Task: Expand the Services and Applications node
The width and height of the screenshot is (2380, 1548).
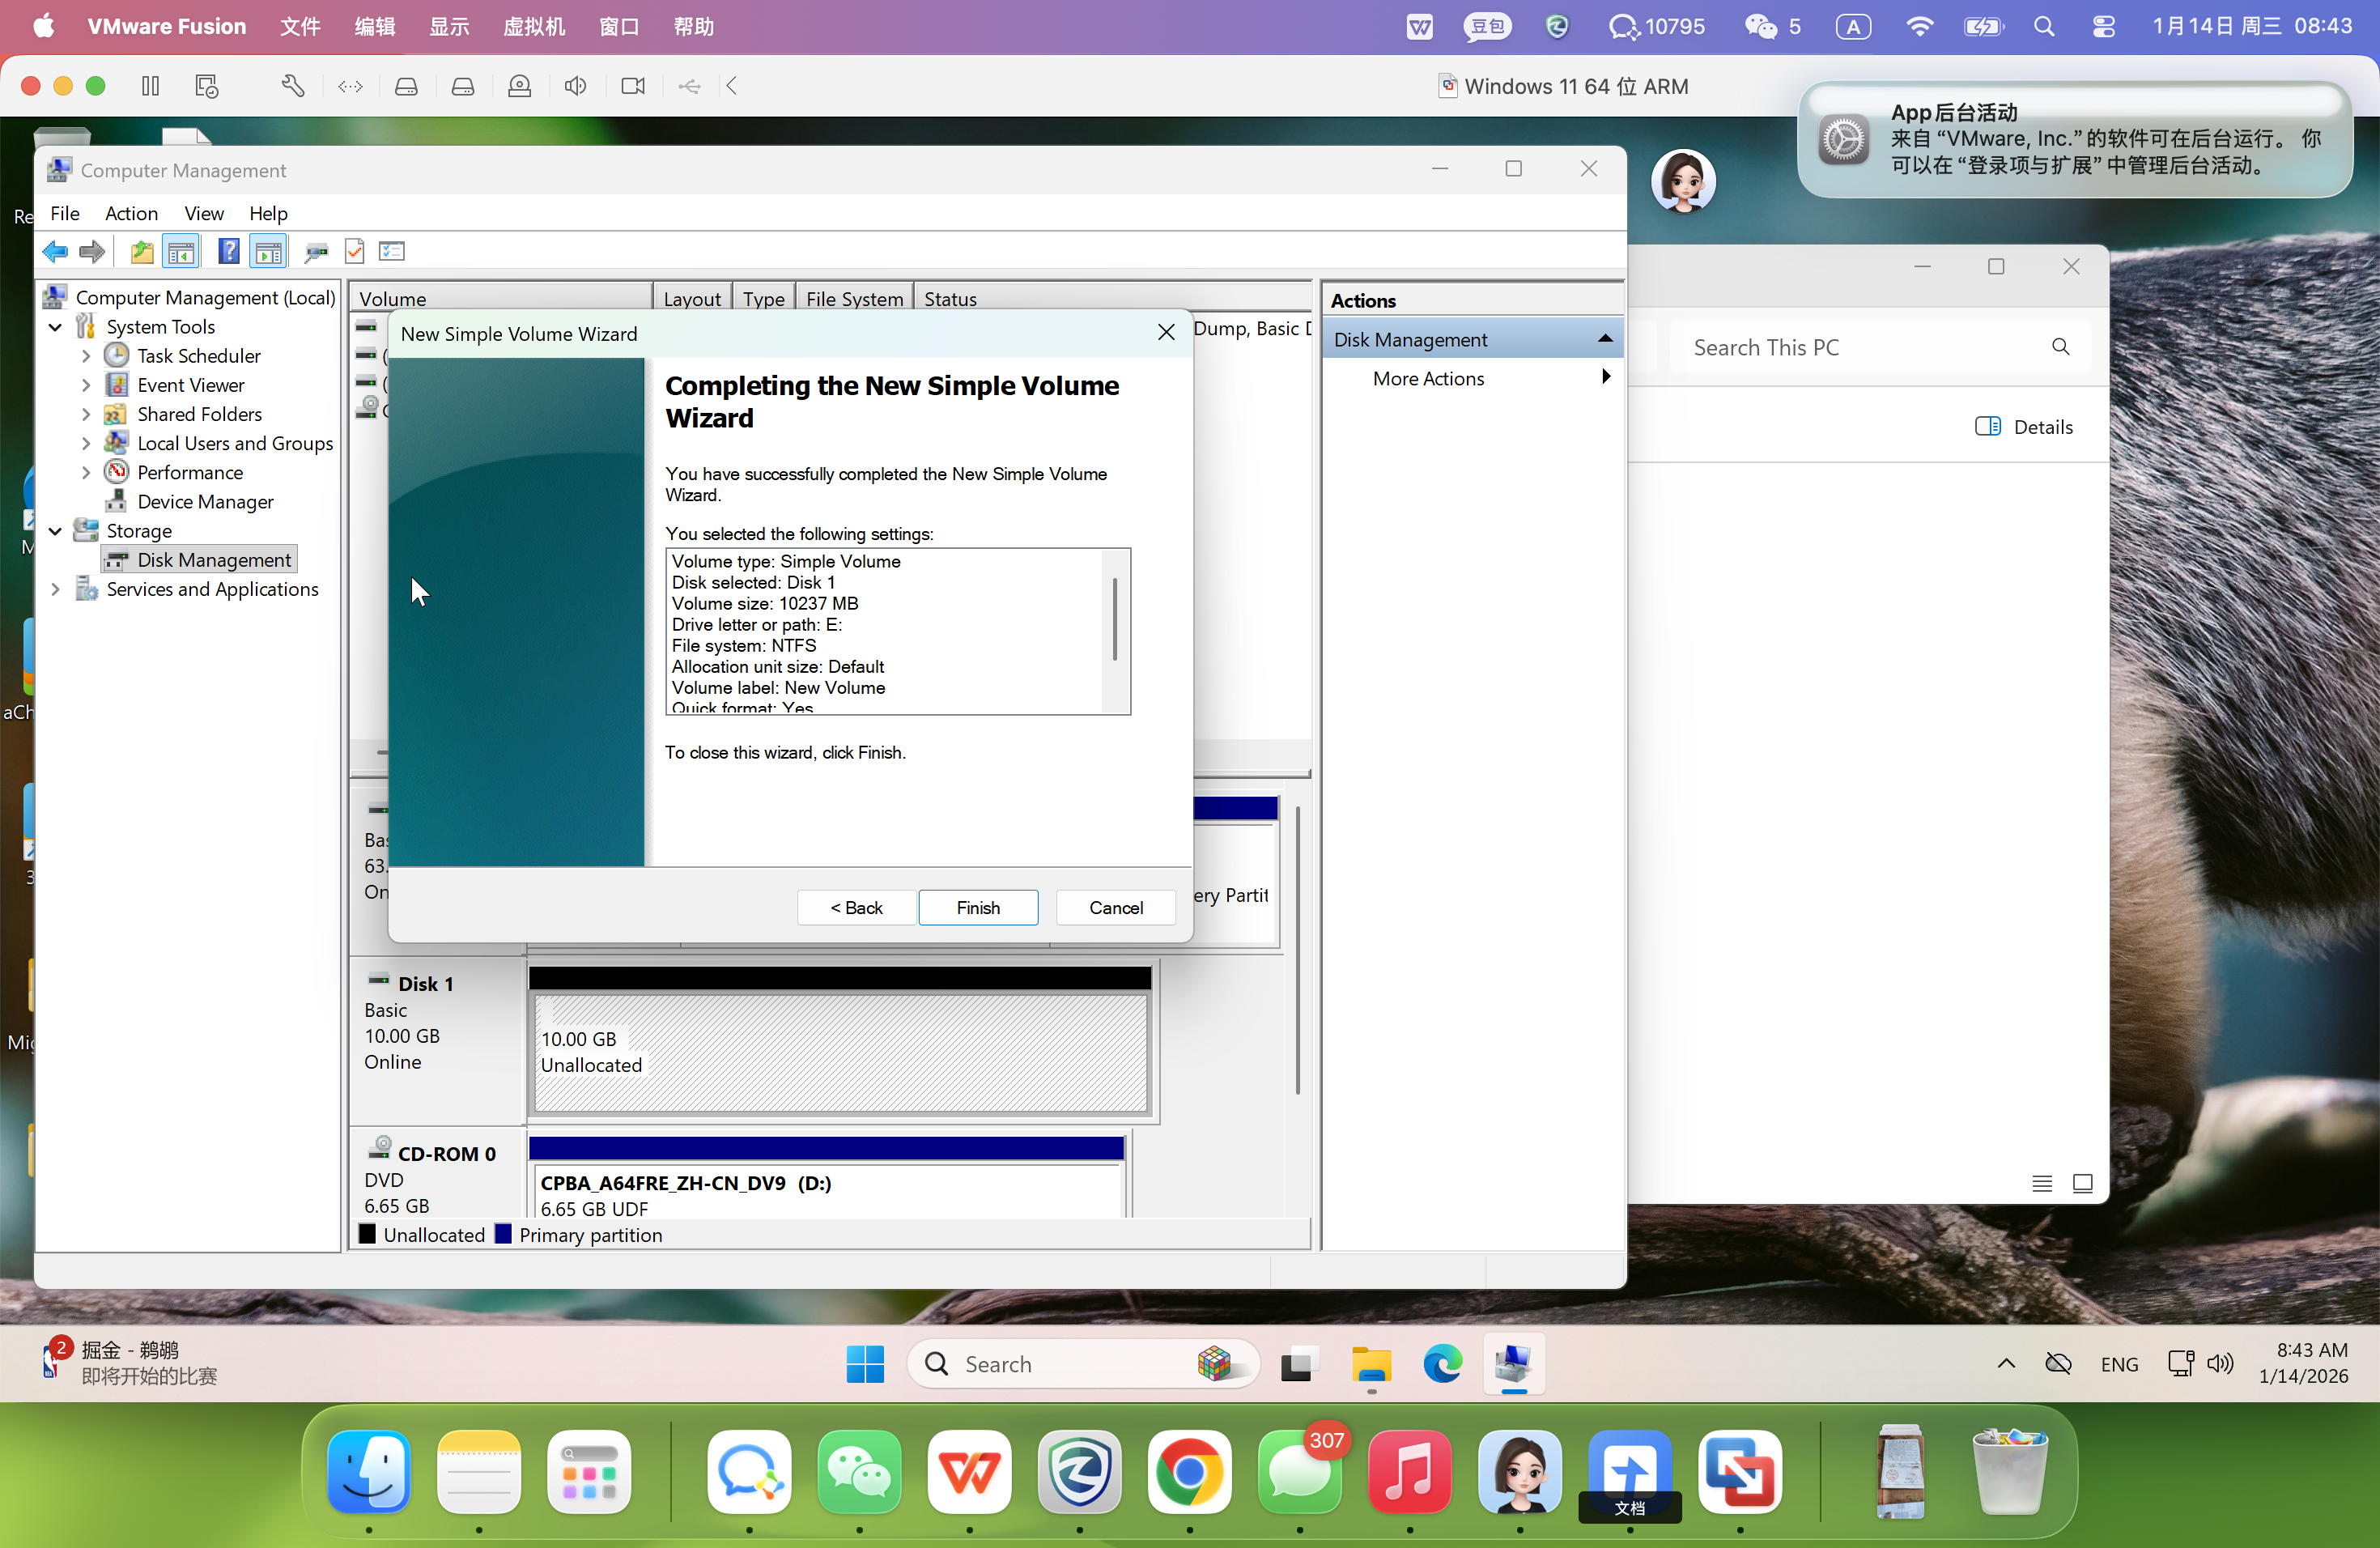Action: click(56, 589)
